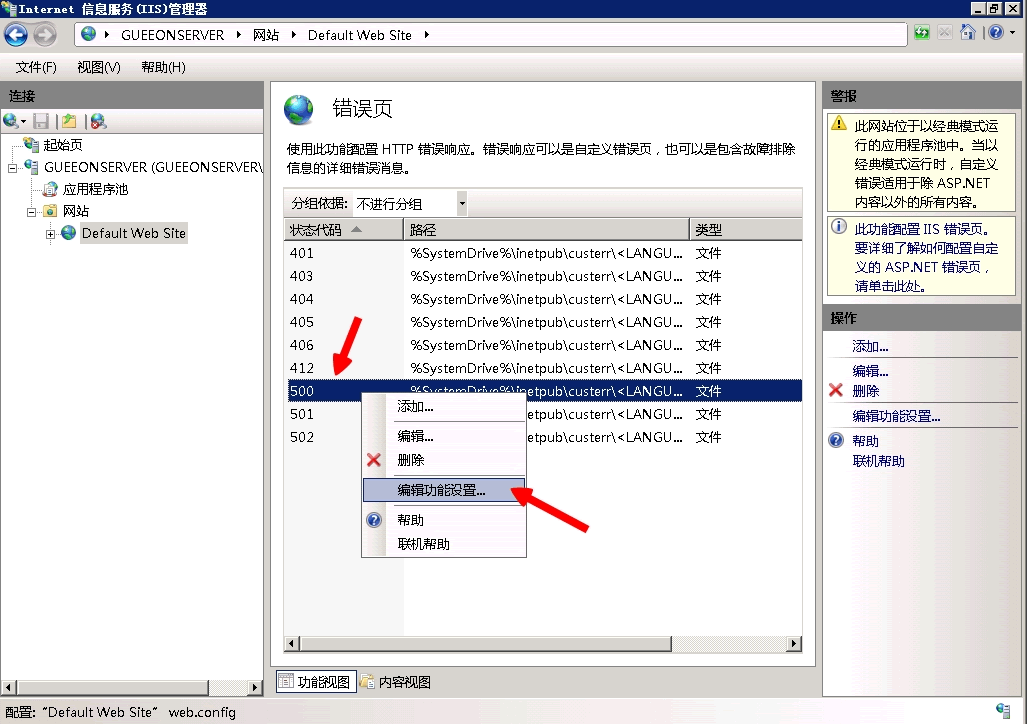Image resolution: width=1027 pixels, height=724 pixels.
Task: Open the 视图(V) menu
Action: (98, 67)
